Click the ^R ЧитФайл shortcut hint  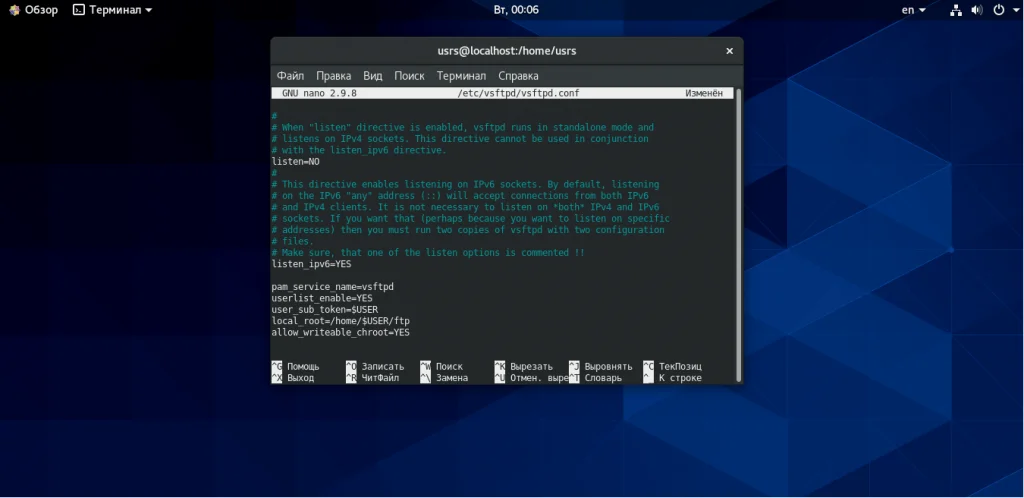tap(372, 378)
